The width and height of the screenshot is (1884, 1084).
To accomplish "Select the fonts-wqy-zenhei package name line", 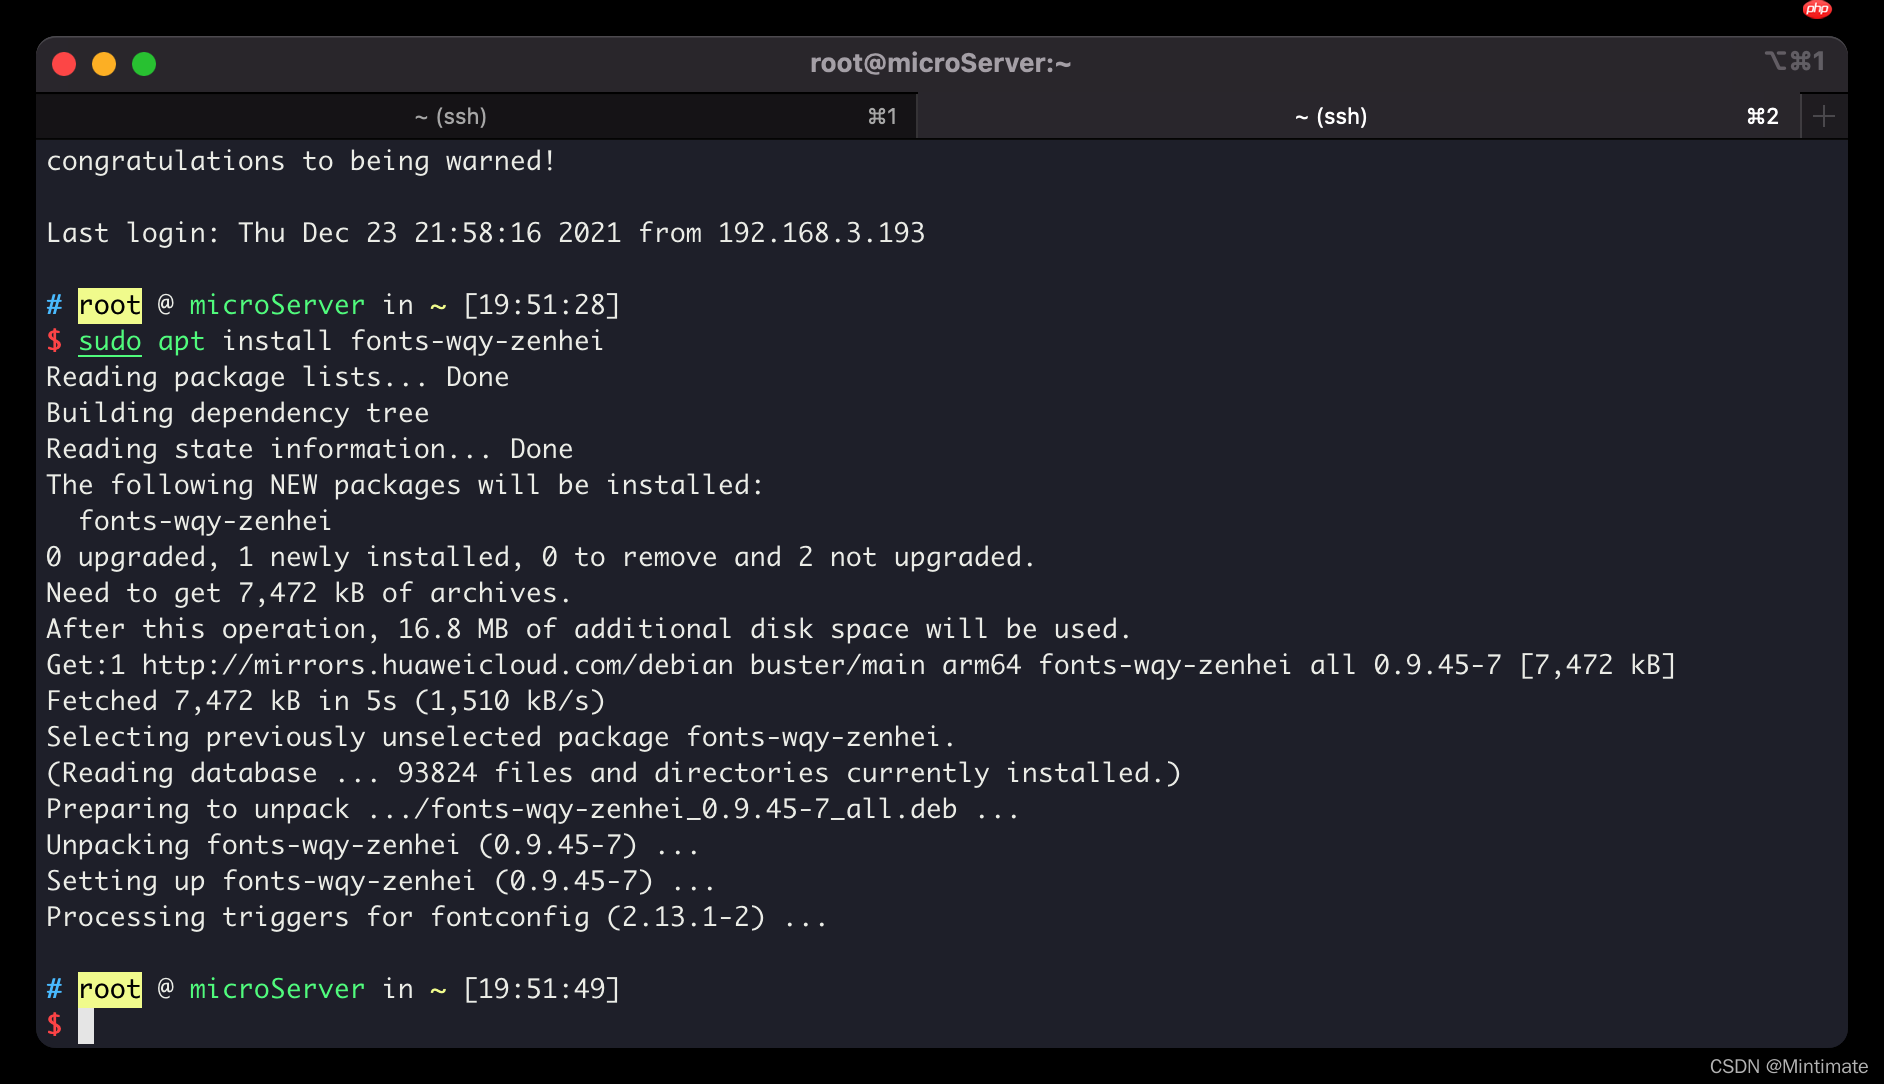I will (204, 520).
